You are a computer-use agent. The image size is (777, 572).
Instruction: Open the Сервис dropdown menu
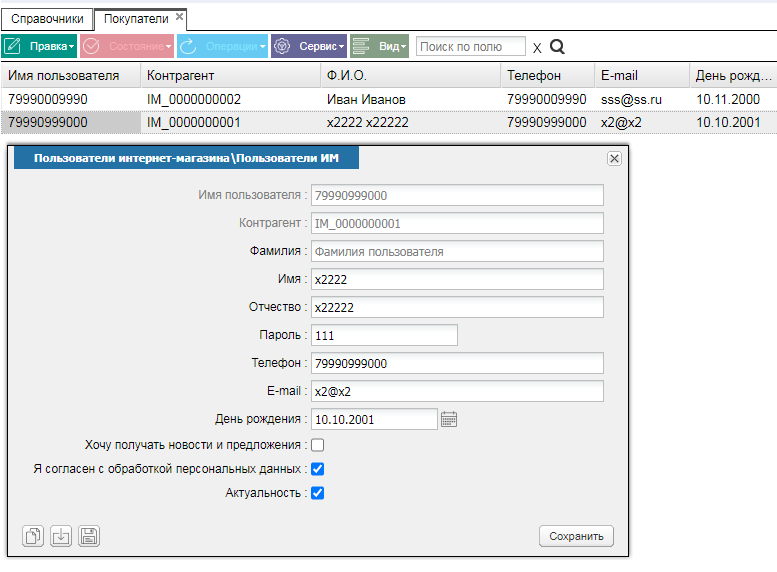(x=309, y=46)
